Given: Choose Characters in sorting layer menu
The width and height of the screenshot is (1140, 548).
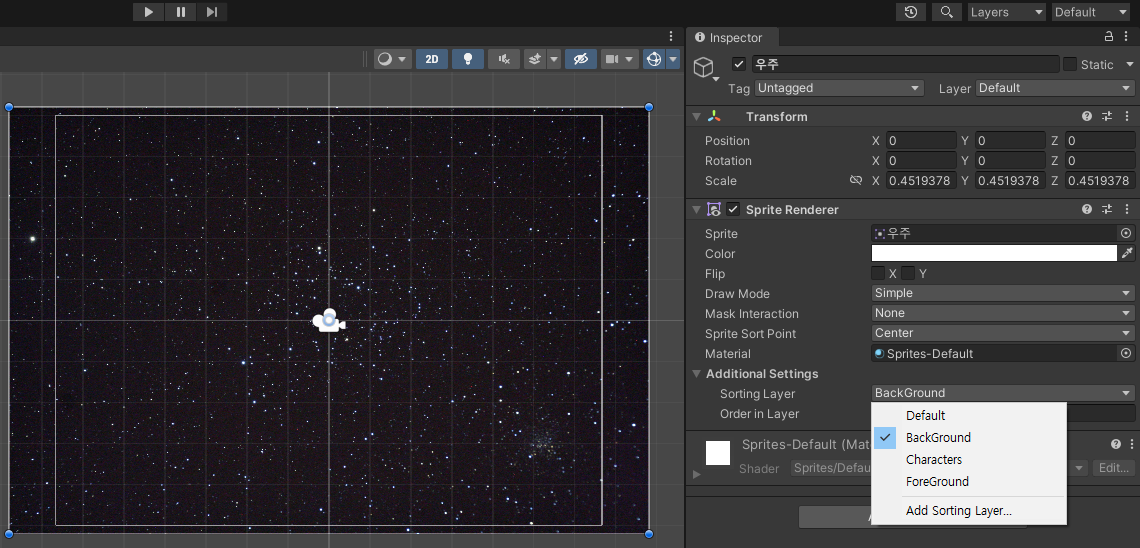Looking at the screenshot, I should click(968, 459).
